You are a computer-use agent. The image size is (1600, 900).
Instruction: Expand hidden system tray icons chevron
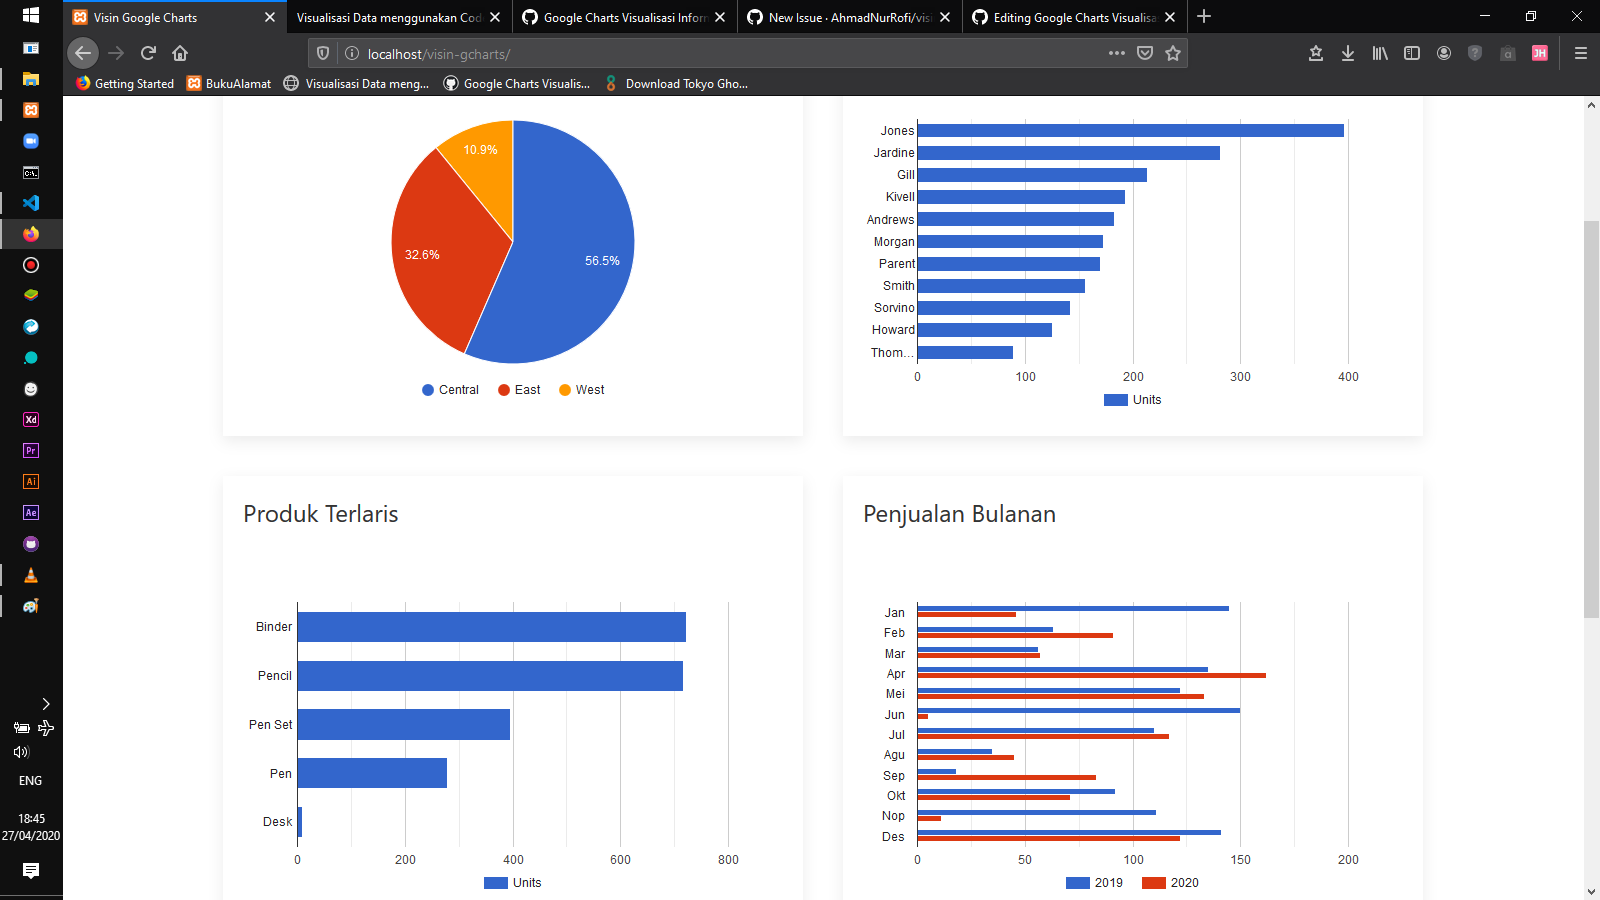tap(45, 704)
